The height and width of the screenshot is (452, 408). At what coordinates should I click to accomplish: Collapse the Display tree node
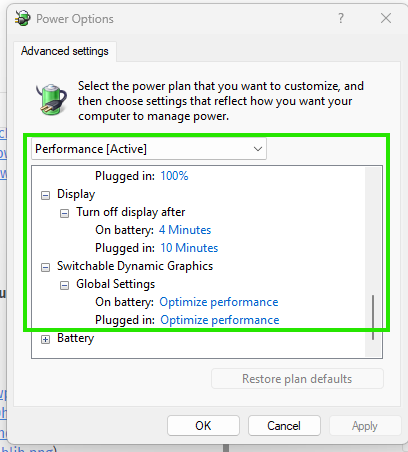coord(45,195)
